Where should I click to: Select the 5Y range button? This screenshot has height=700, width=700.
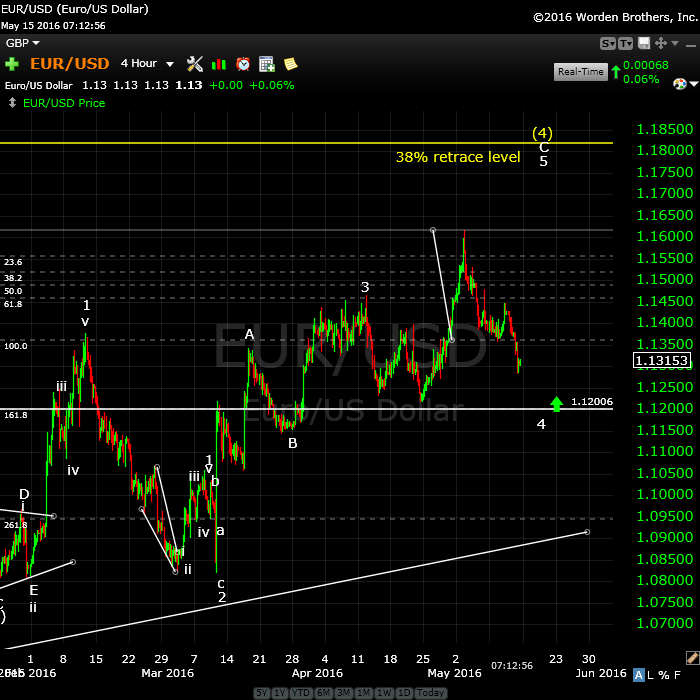(x=262, y=692)
